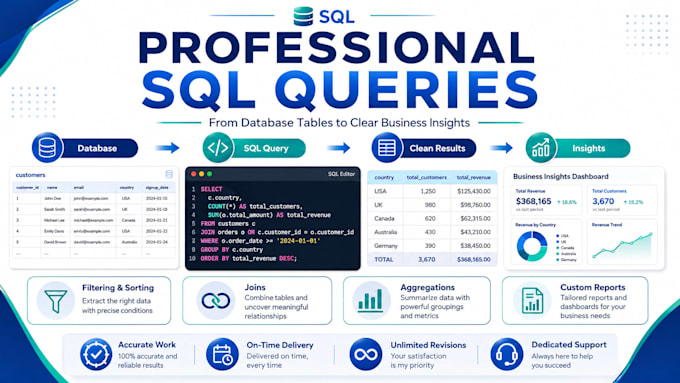Click the Revenue by Country donut chart
The image size is (680, 383).
coord(532,246)
